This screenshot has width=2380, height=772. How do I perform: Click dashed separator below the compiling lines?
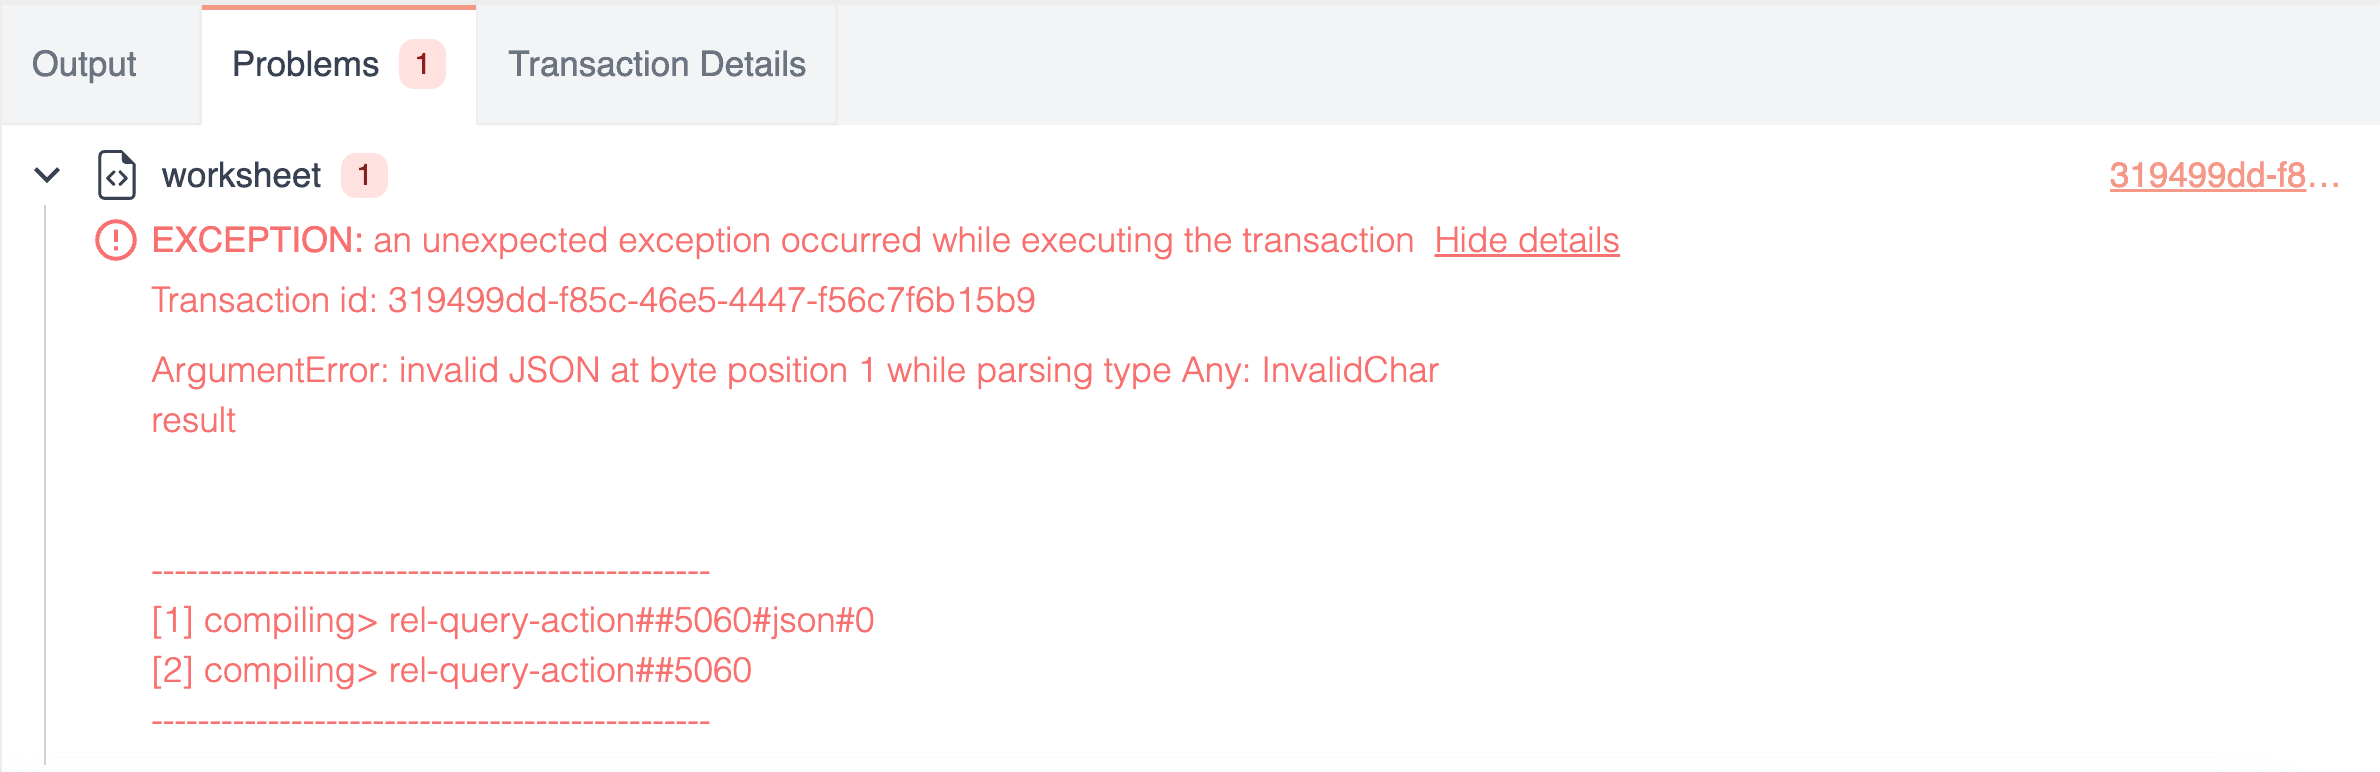430,722
